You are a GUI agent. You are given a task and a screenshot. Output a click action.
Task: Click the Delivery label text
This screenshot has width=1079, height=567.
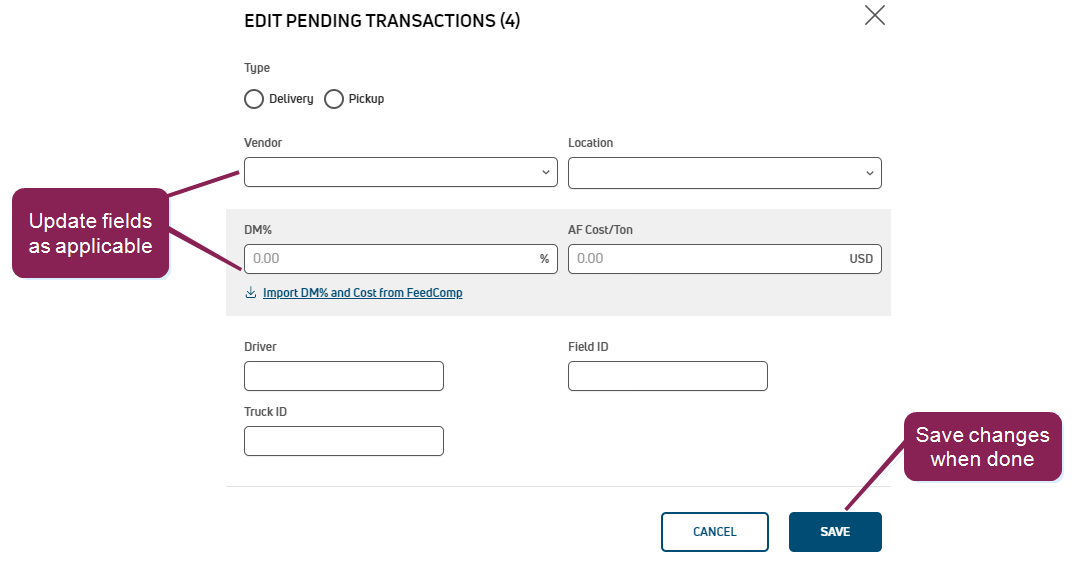pyautogui.click(x=291, y=99)
